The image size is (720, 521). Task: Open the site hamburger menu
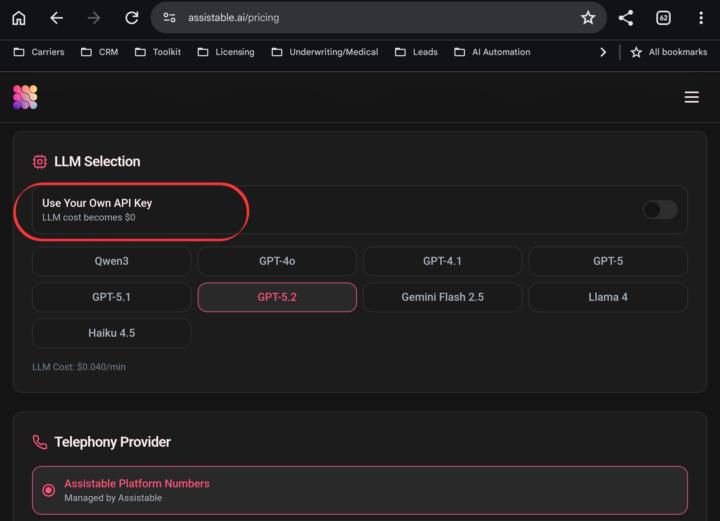pos(692,97)
